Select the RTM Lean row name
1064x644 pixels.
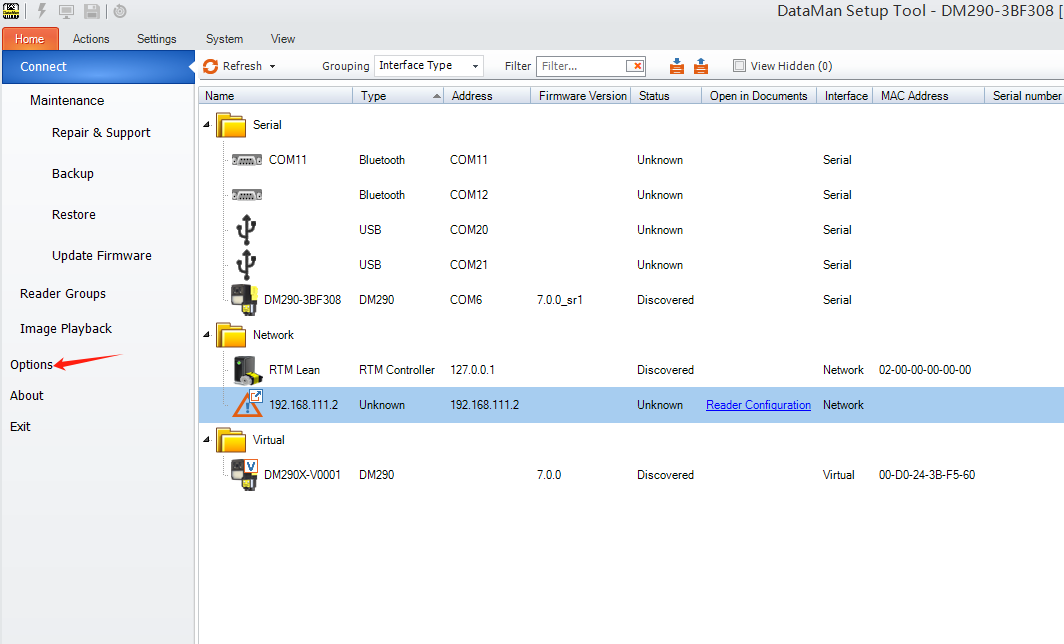coord(294,370)
